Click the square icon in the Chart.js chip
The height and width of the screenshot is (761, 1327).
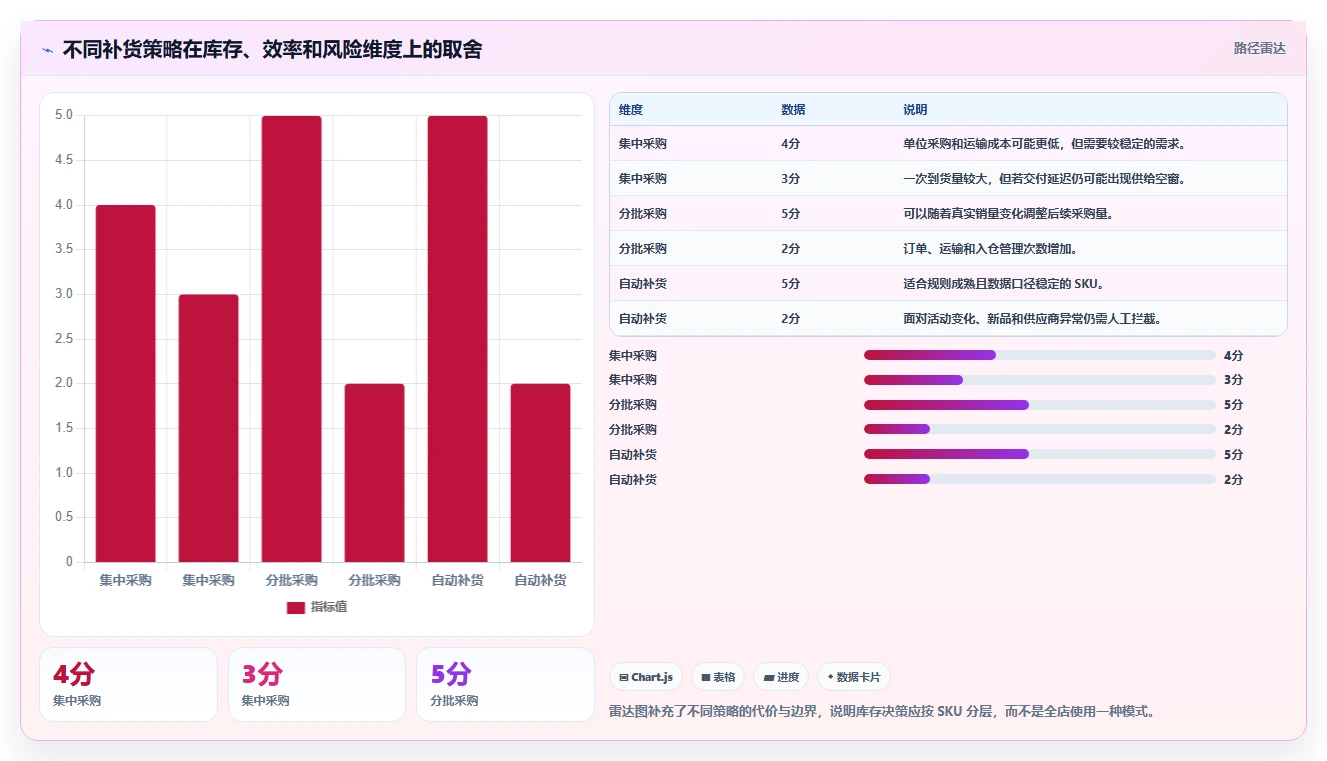pyautogui.click(x=624, y=677)
